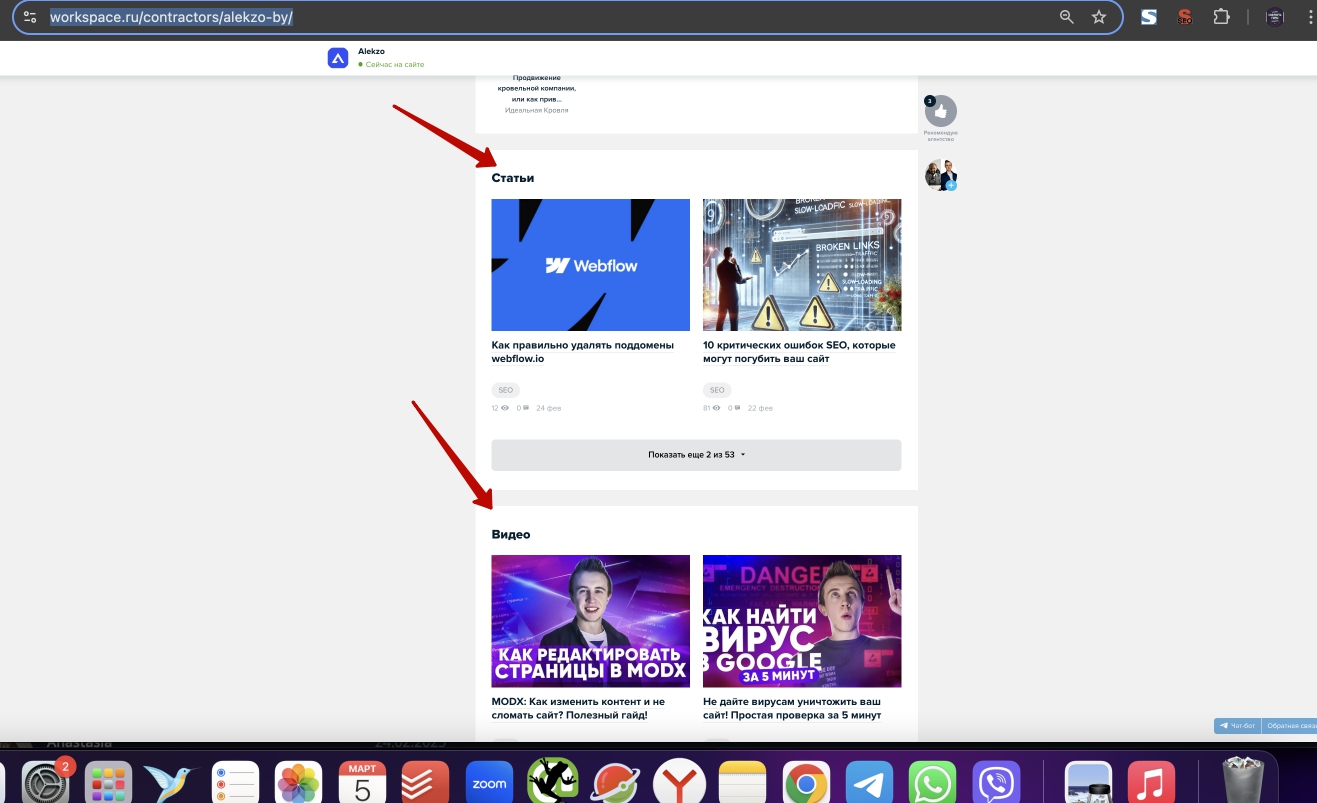Open the Chrome profile avatar menu
The image size is (1317, 803).
click(1274, 17)
